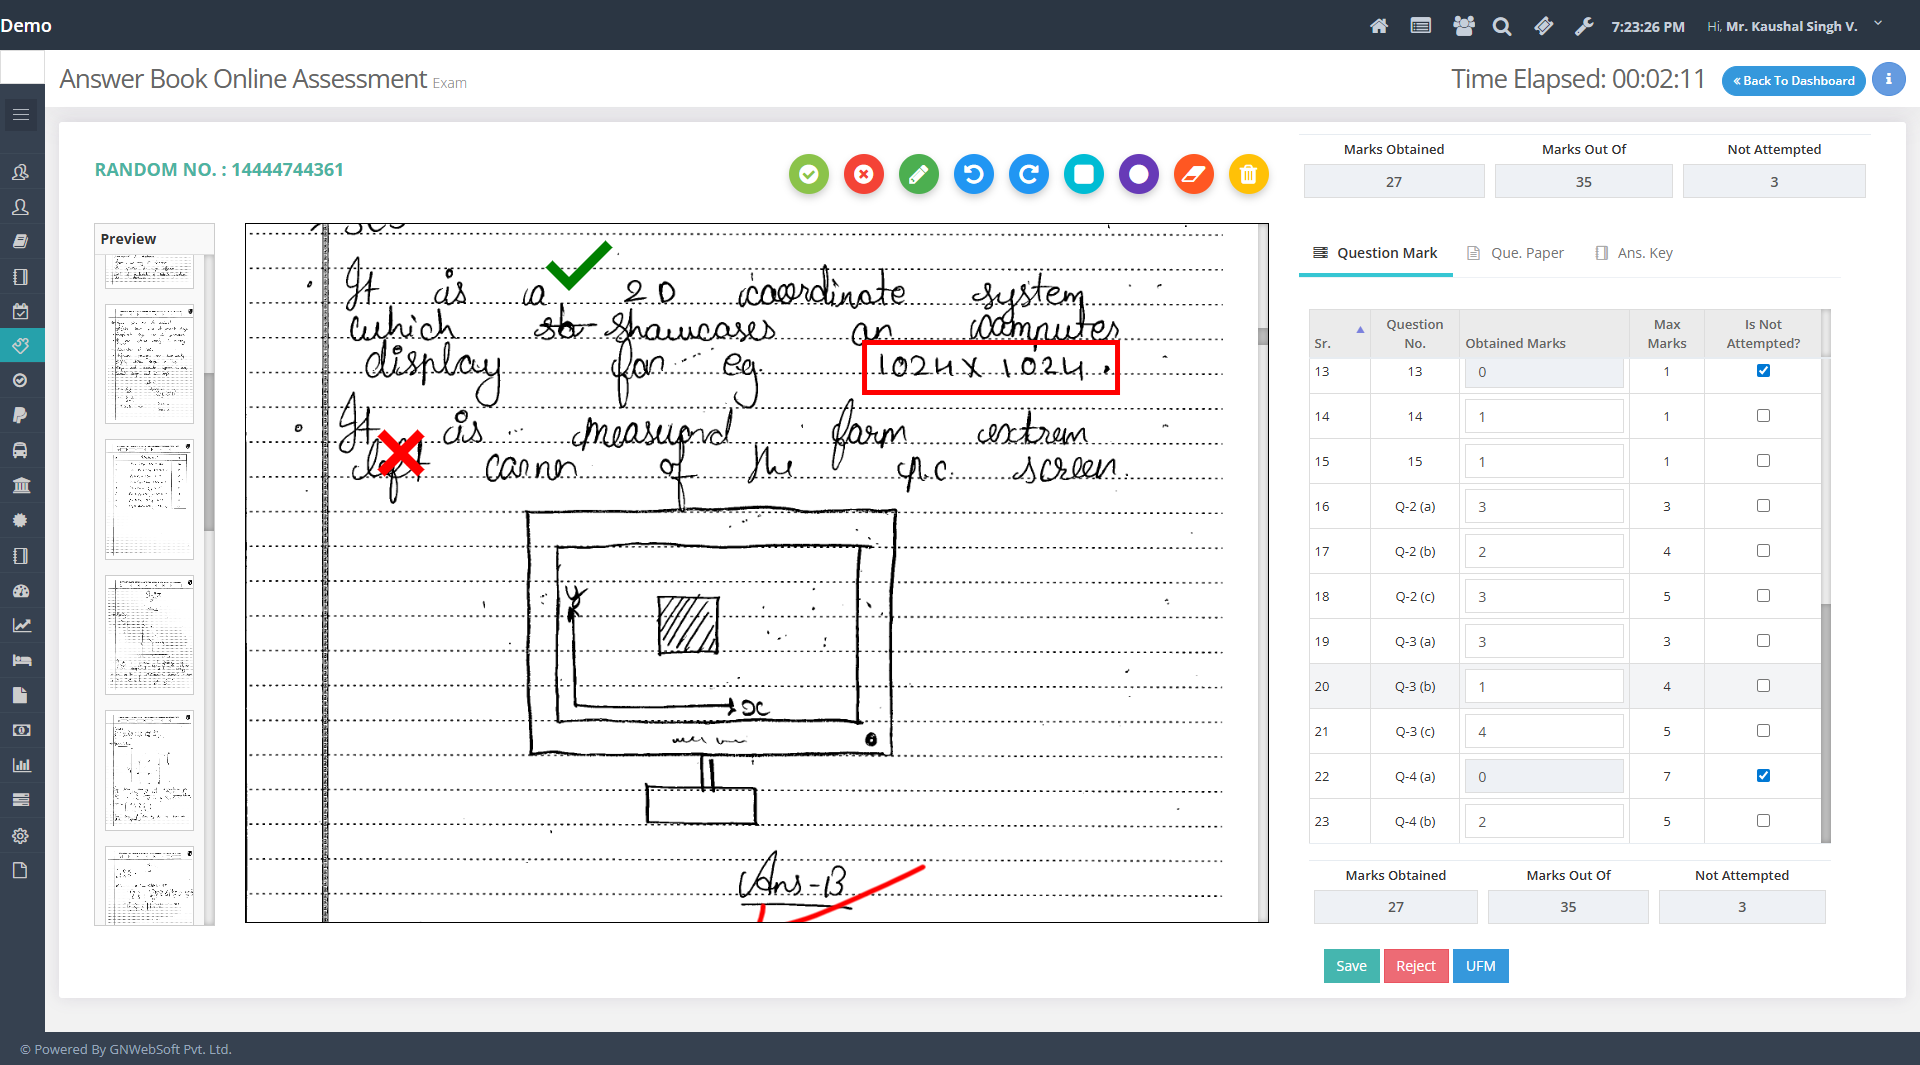This screenshot has width=1920, height=1065.
Task: Switch to the Que. Paper tab
Action: tap(1515, 253)
